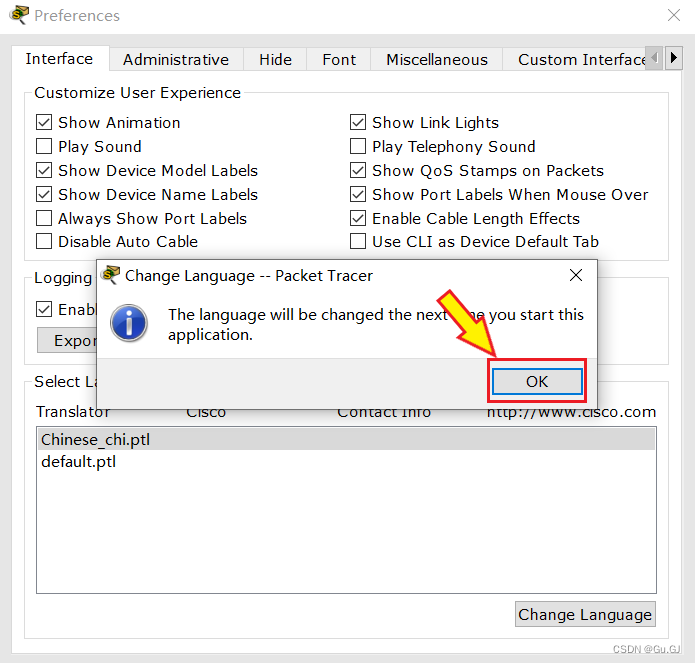Open the Hide tab
Viewport: 695px width, 663px height.
pyautogui.click(x=275, y=59)
